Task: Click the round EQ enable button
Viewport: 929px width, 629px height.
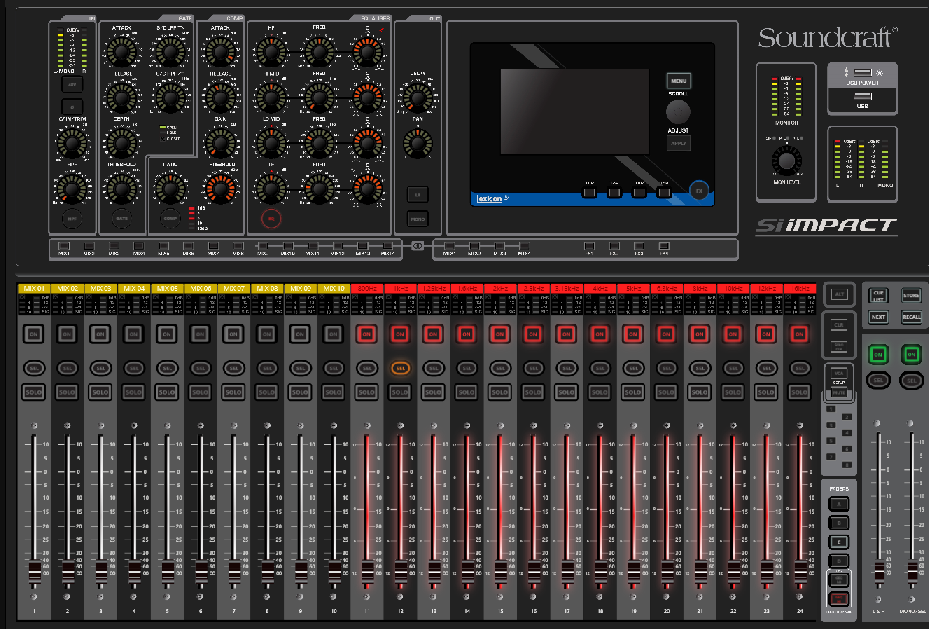Action: click(271, 219)
